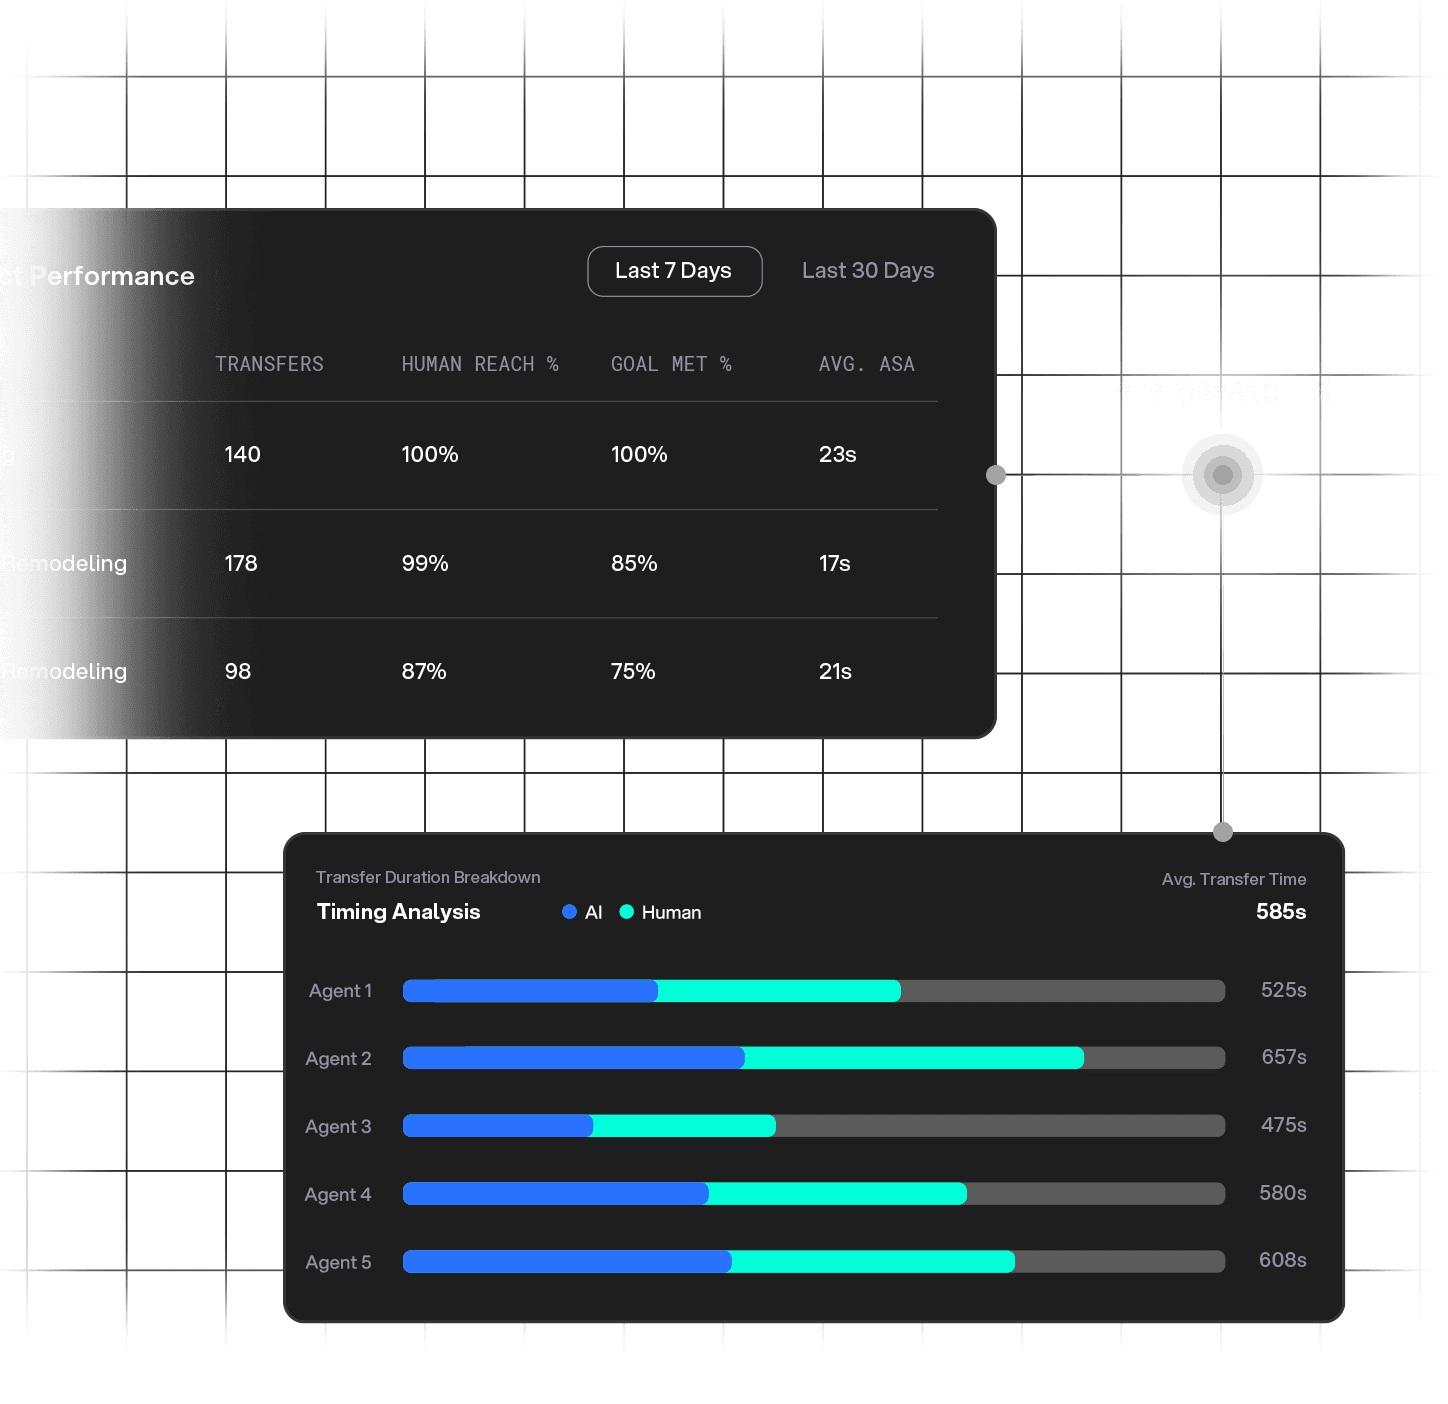Click the teal Human legend dot

point(627,912)
